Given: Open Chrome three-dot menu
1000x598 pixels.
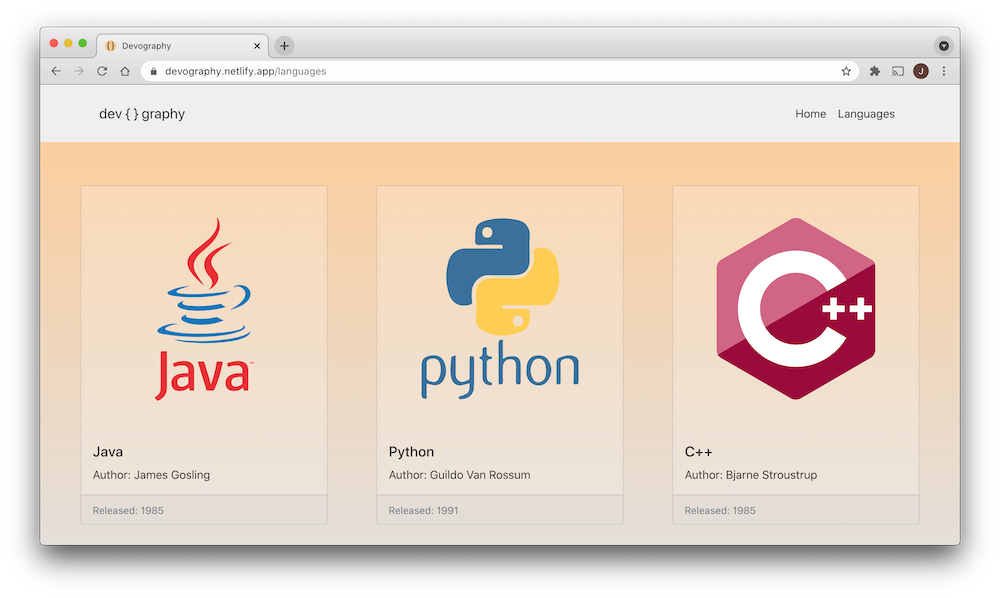Looking at the screenshot, I should pyautogui.click(x=944, y=71).
